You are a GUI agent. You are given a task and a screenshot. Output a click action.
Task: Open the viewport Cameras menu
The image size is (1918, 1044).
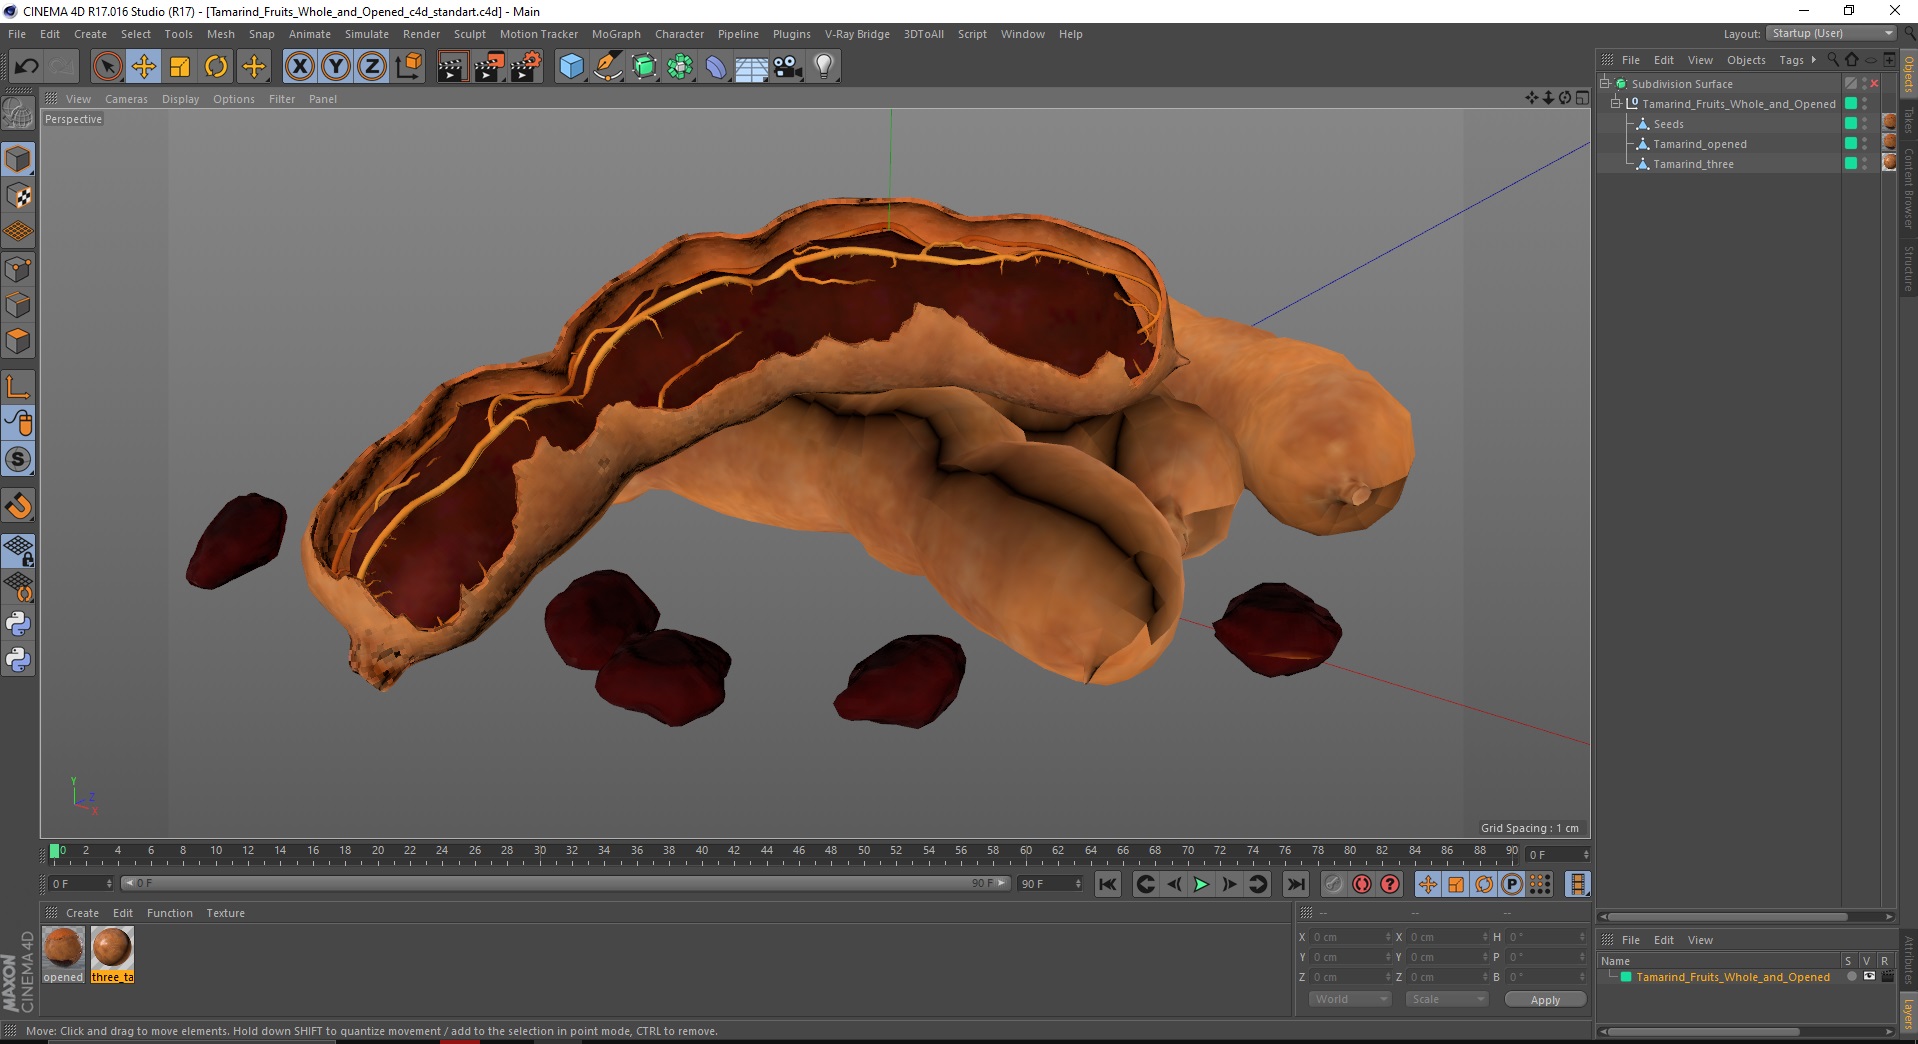pos(126,99)
